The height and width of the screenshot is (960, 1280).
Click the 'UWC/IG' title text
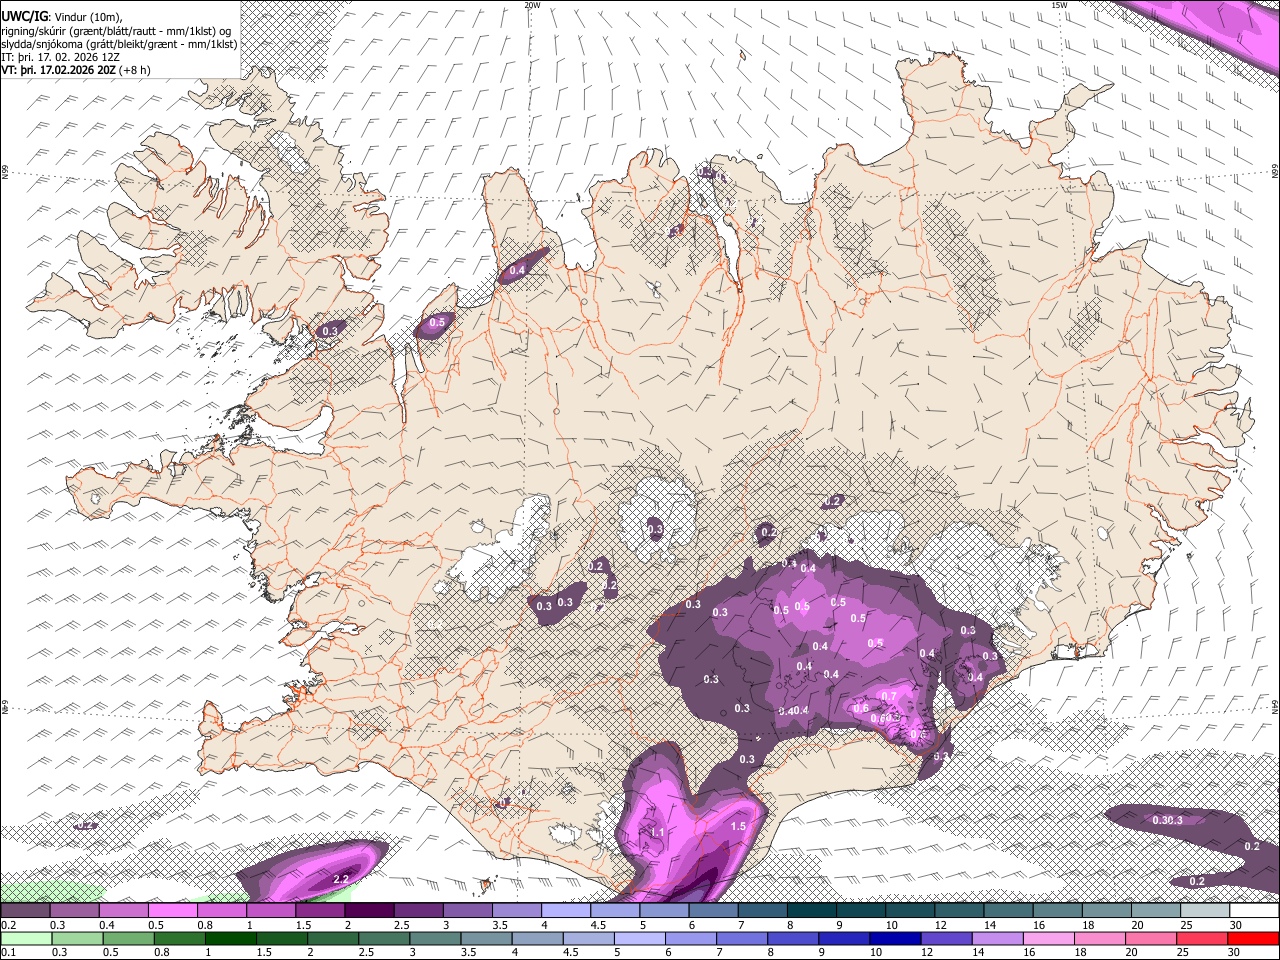coord(25,16)
